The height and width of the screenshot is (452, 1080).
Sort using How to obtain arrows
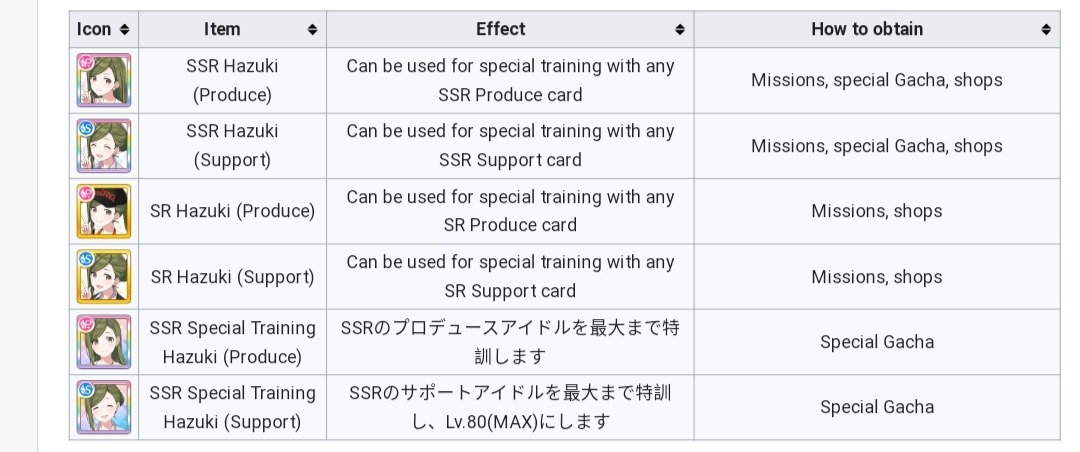click(1046, 30)
